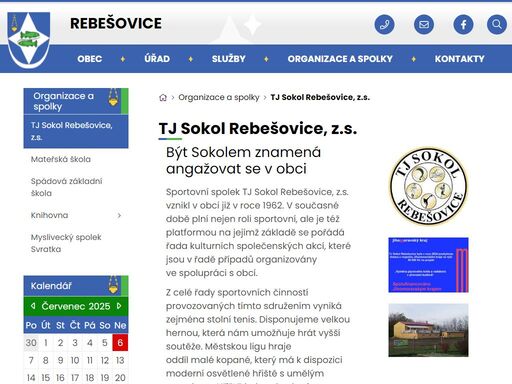Open the KONTAKTY menu
Viewport: 512px width, 384px height.
[459, 59]
